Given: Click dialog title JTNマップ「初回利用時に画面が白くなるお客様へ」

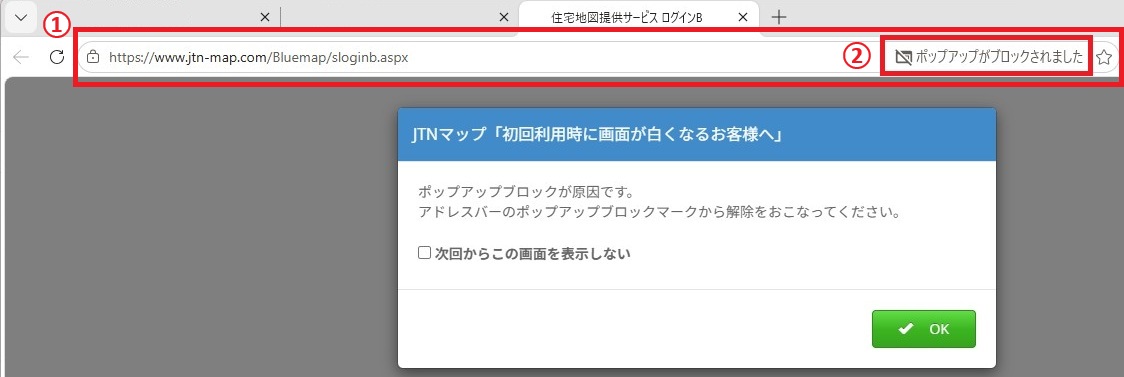Looking at the screenshot, I should [596, 135].
